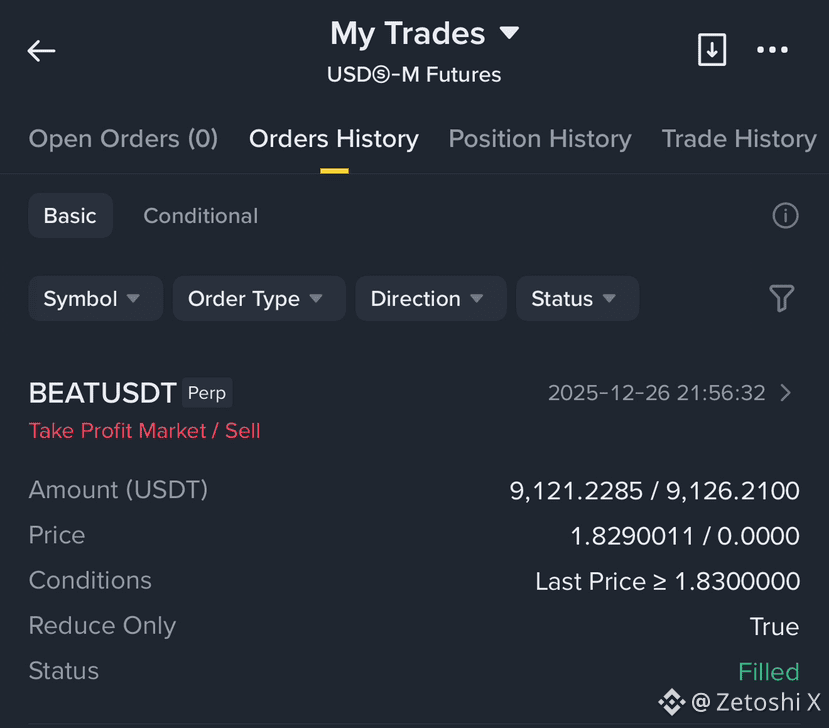The height and width of the screenshot is (728, 829).
Task: Tap the BEATUSDT symbol name
Action: tap(103, 393)
